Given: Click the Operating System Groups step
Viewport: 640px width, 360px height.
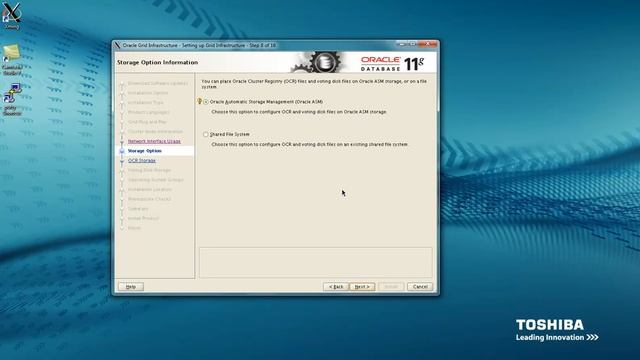Looking at the screenshot, I should pos(156,180).
